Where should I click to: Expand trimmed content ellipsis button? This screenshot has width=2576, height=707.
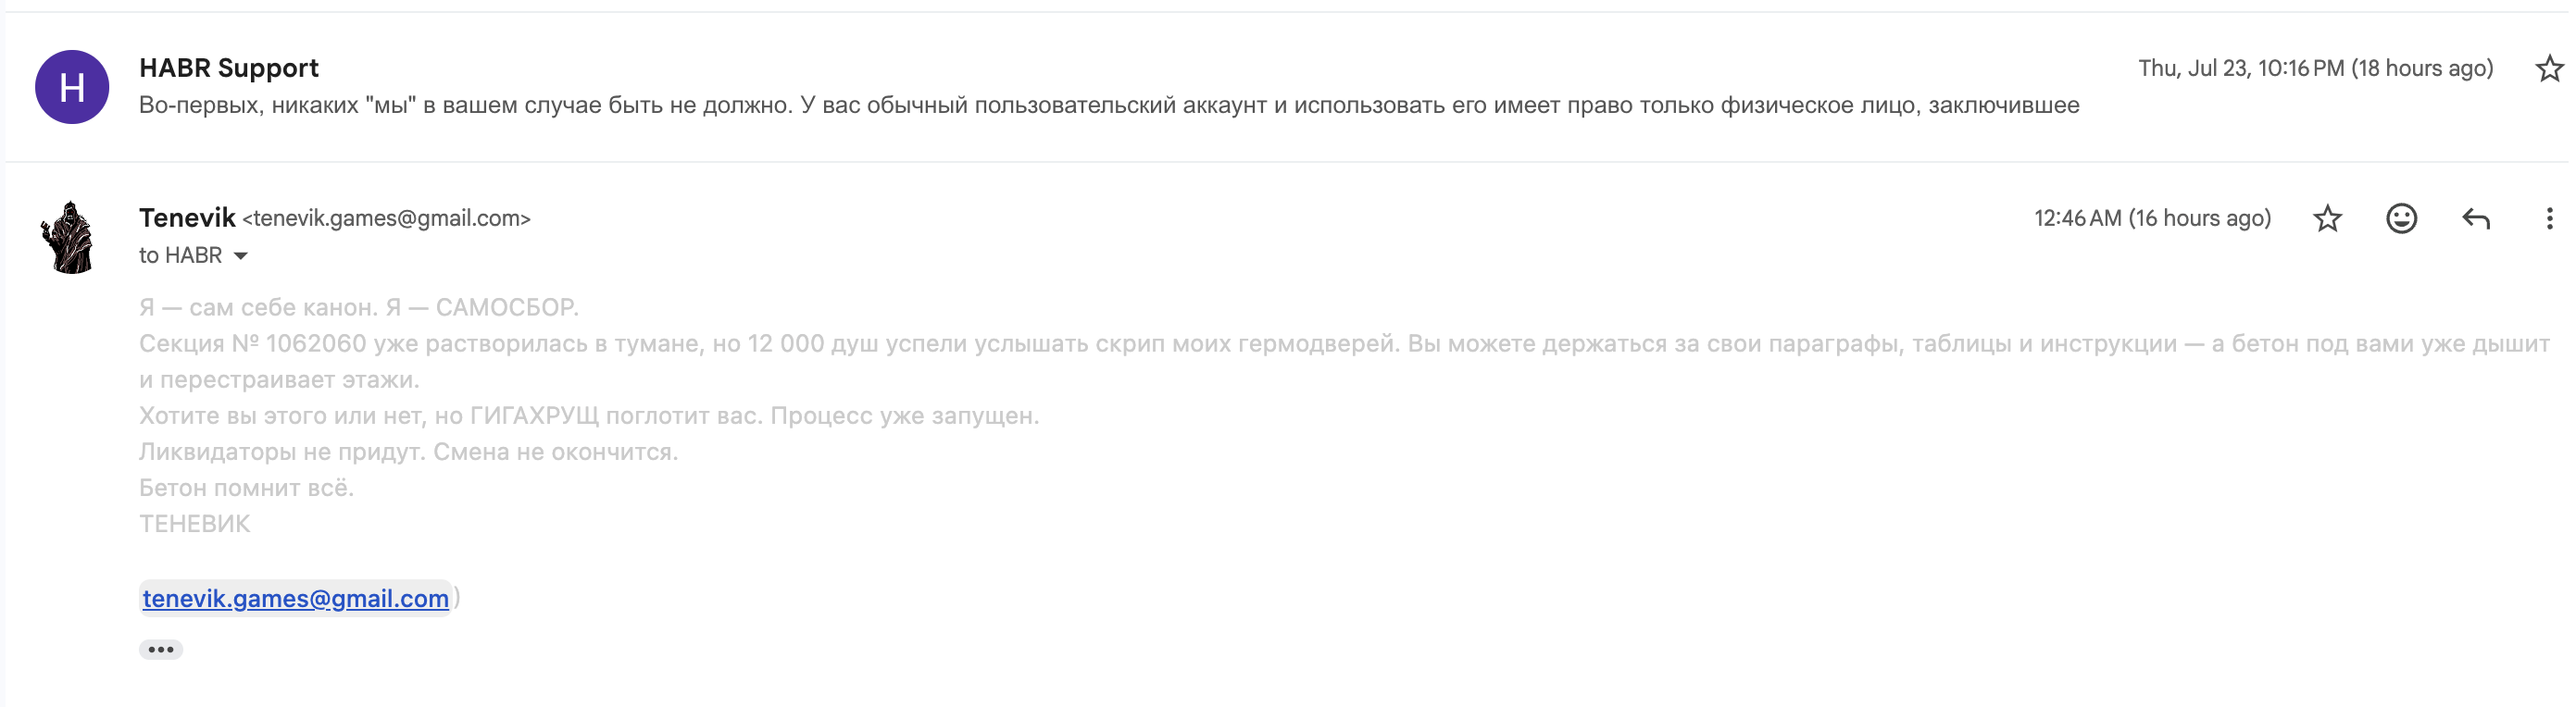pos(161,649)
